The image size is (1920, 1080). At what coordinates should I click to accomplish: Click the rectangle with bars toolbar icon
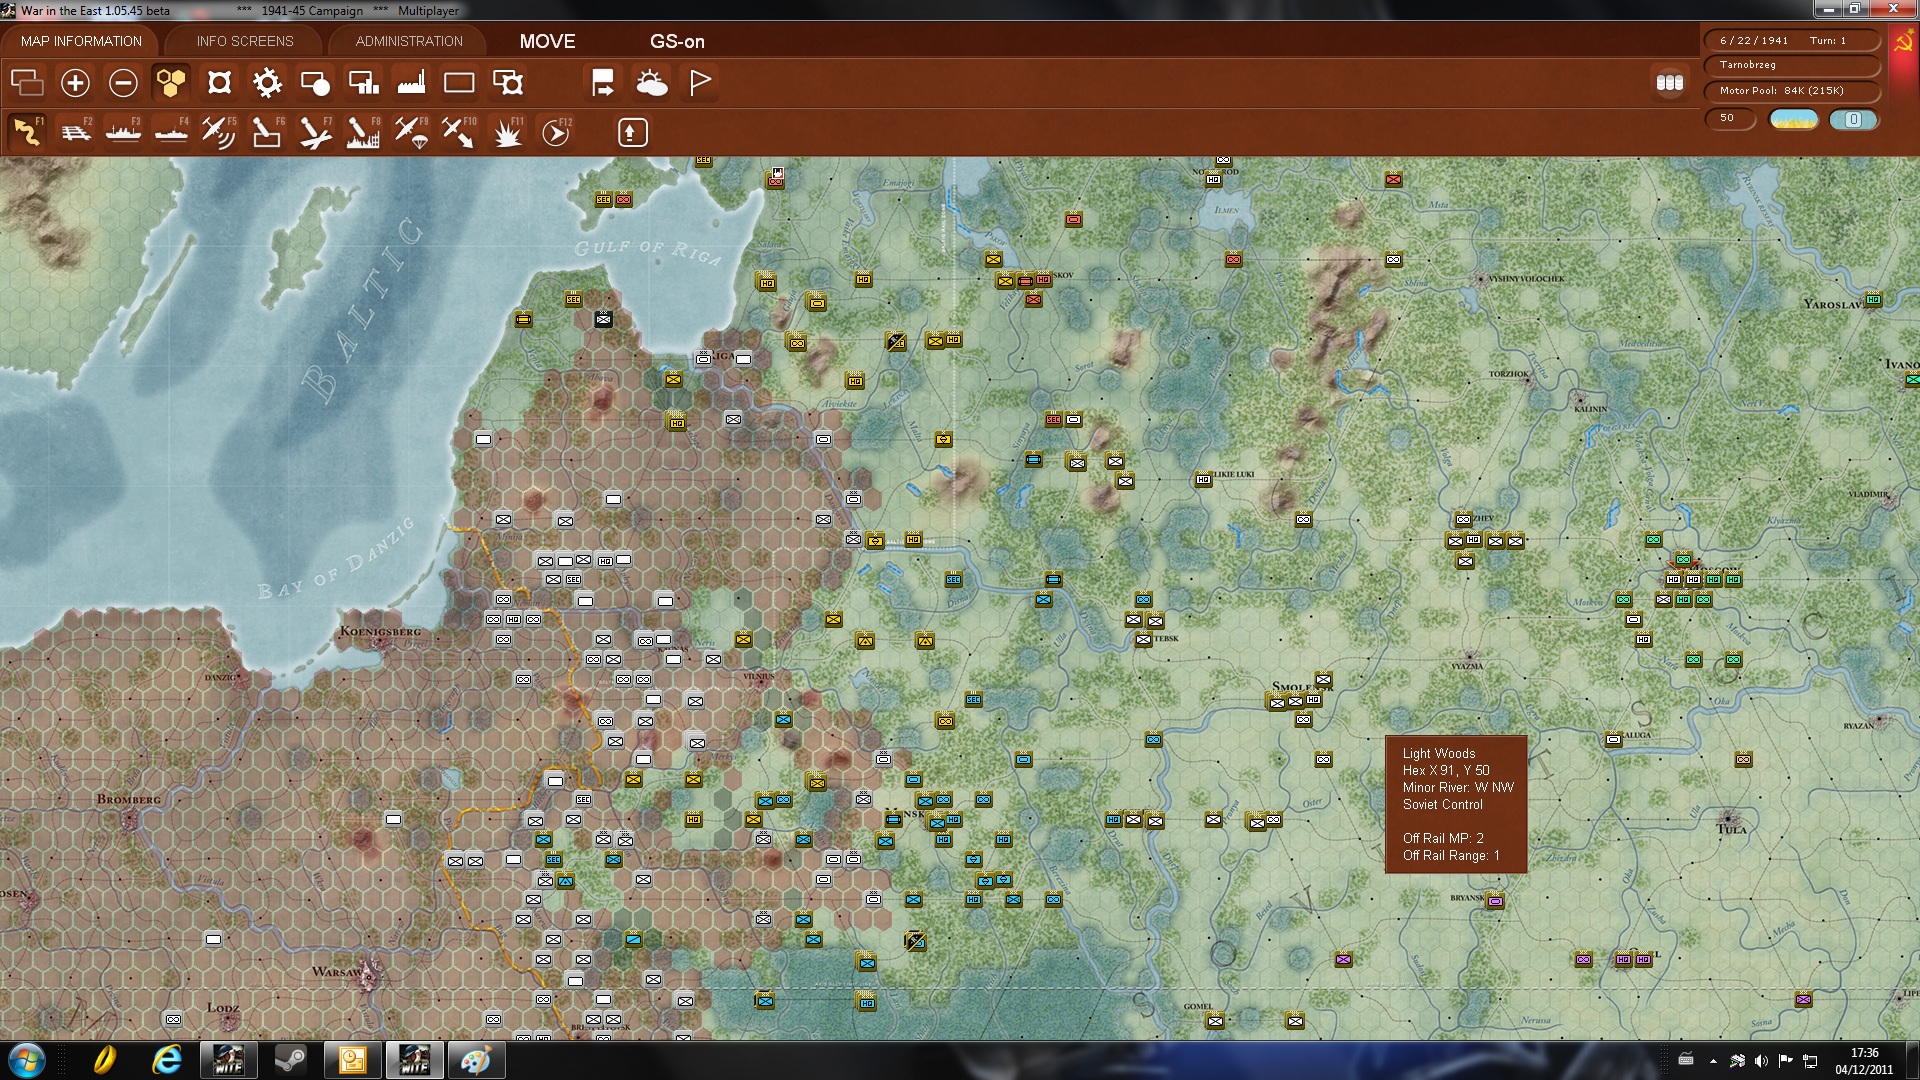click(363, 83)
